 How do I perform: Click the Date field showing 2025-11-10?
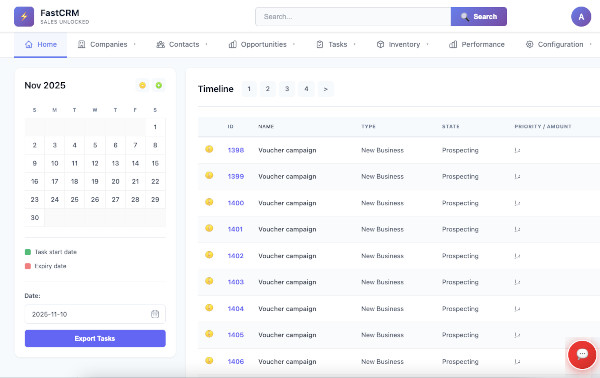tap(95, 314)
